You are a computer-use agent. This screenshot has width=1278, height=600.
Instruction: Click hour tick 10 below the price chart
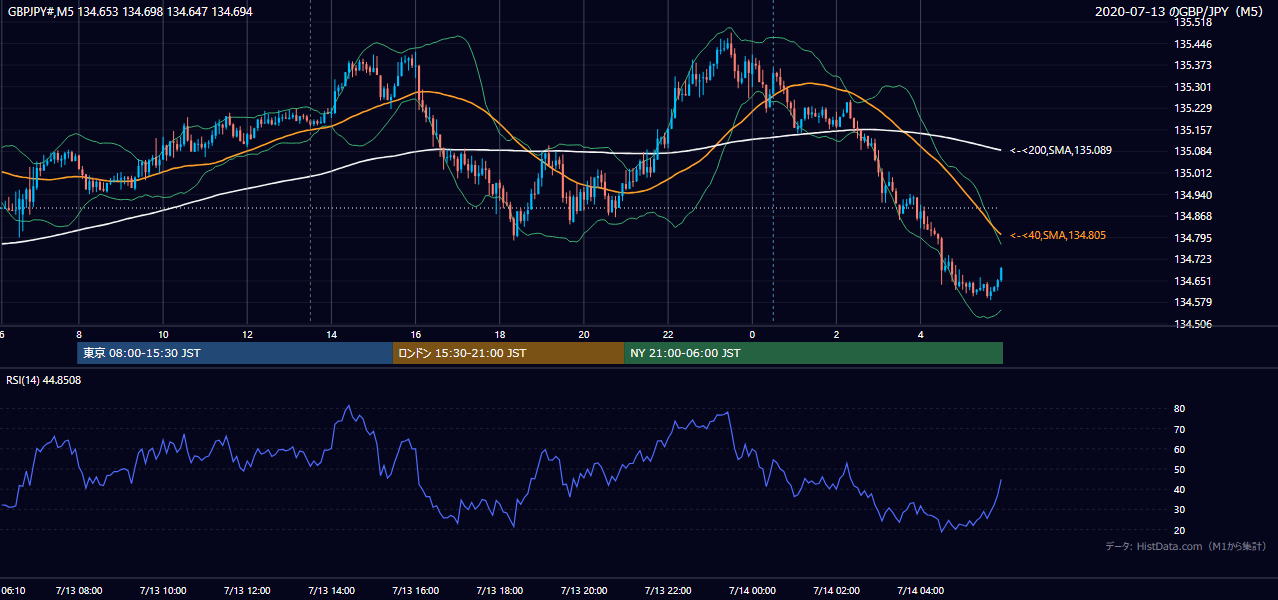(163, 334)
